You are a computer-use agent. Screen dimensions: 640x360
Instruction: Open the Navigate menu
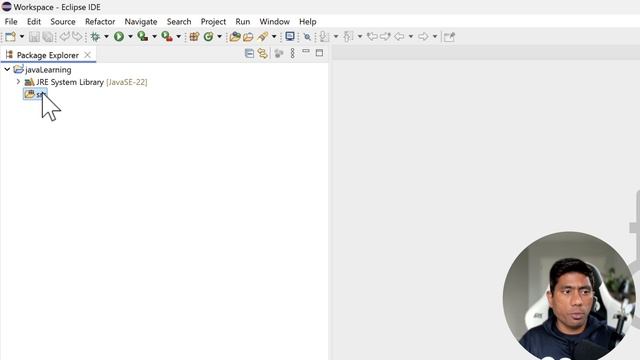(141, 22)
